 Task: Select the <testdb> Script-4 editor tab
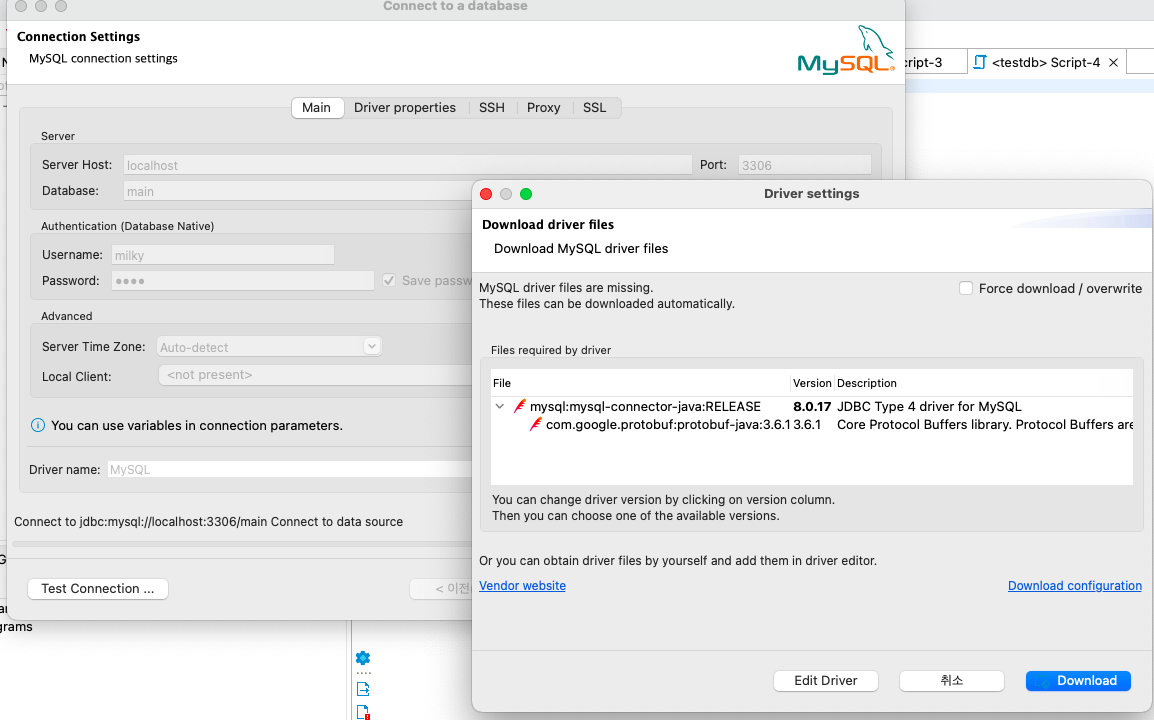(x=1045, y=63)
